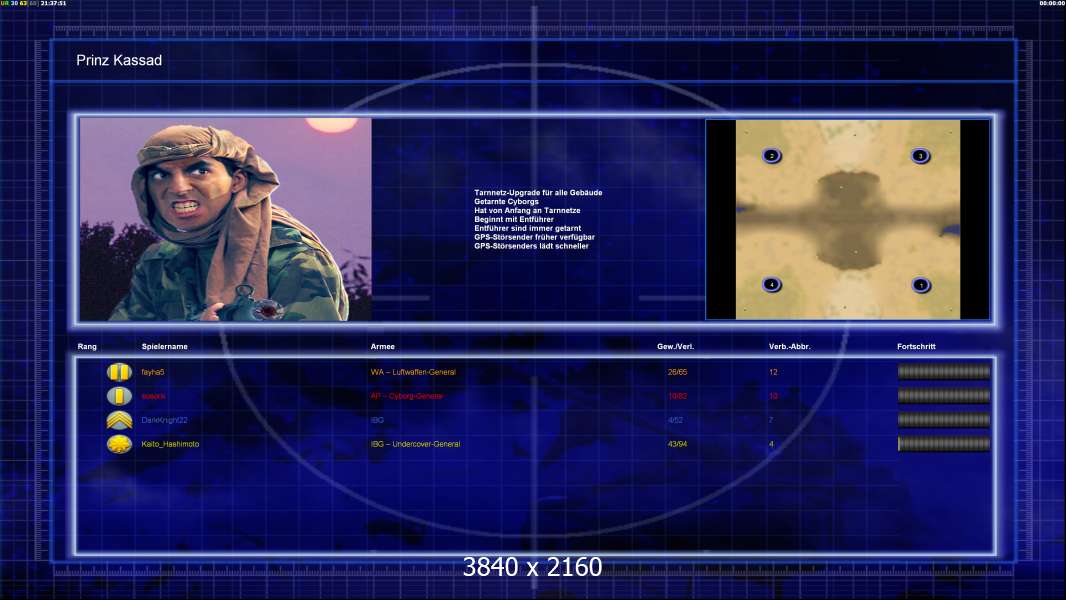
Task: Click 'Hat von Anfang an Tarnnetze' line
Action: pyautogui.click(x=527, y=211)
